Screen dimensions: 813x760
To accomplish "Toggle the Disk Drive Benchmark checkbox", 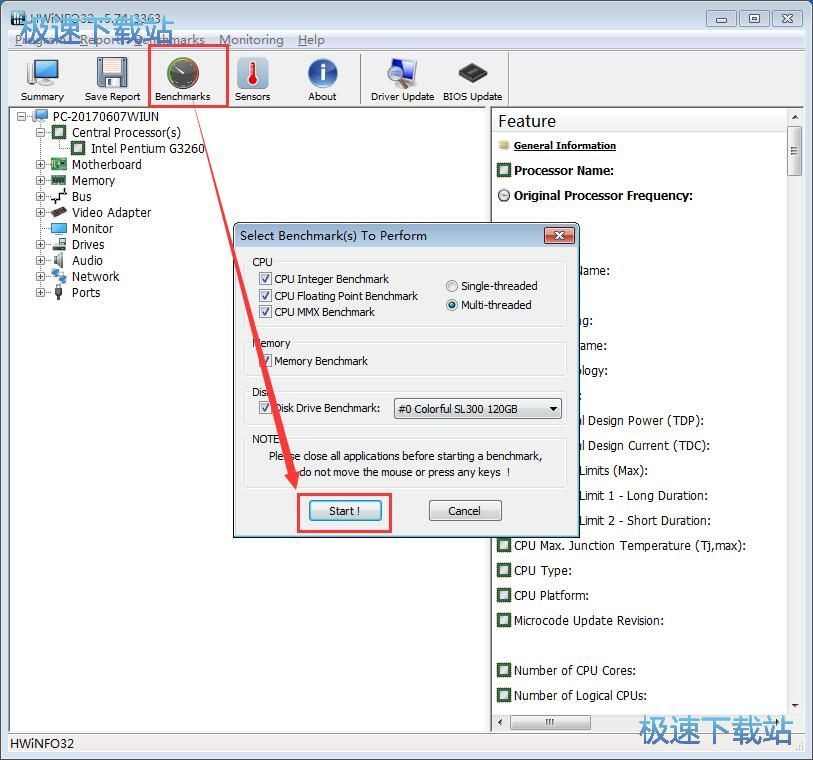I will (x=265, y=407).
